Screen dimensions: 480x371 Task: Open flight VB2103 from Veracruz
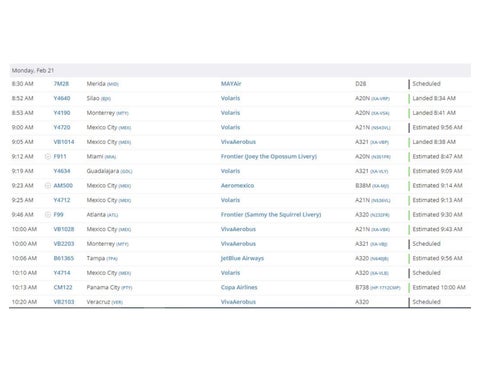(64, 302)
